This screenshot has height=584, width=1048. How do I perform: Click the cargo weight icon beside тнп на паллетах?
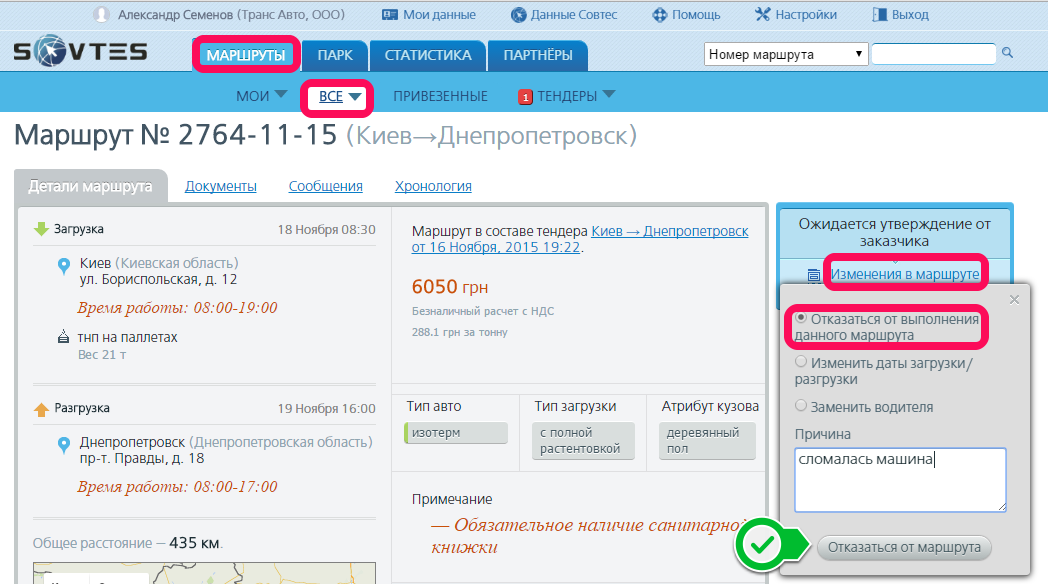tap(63, 337)
